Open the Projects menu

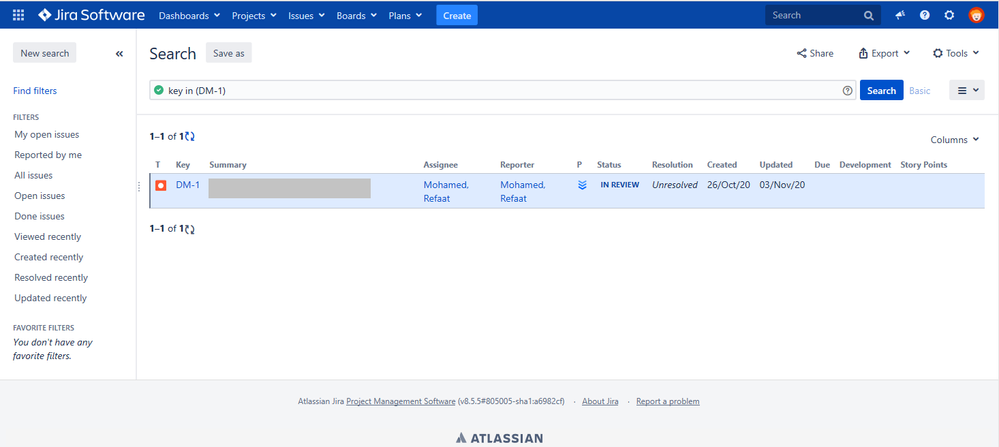254,15
